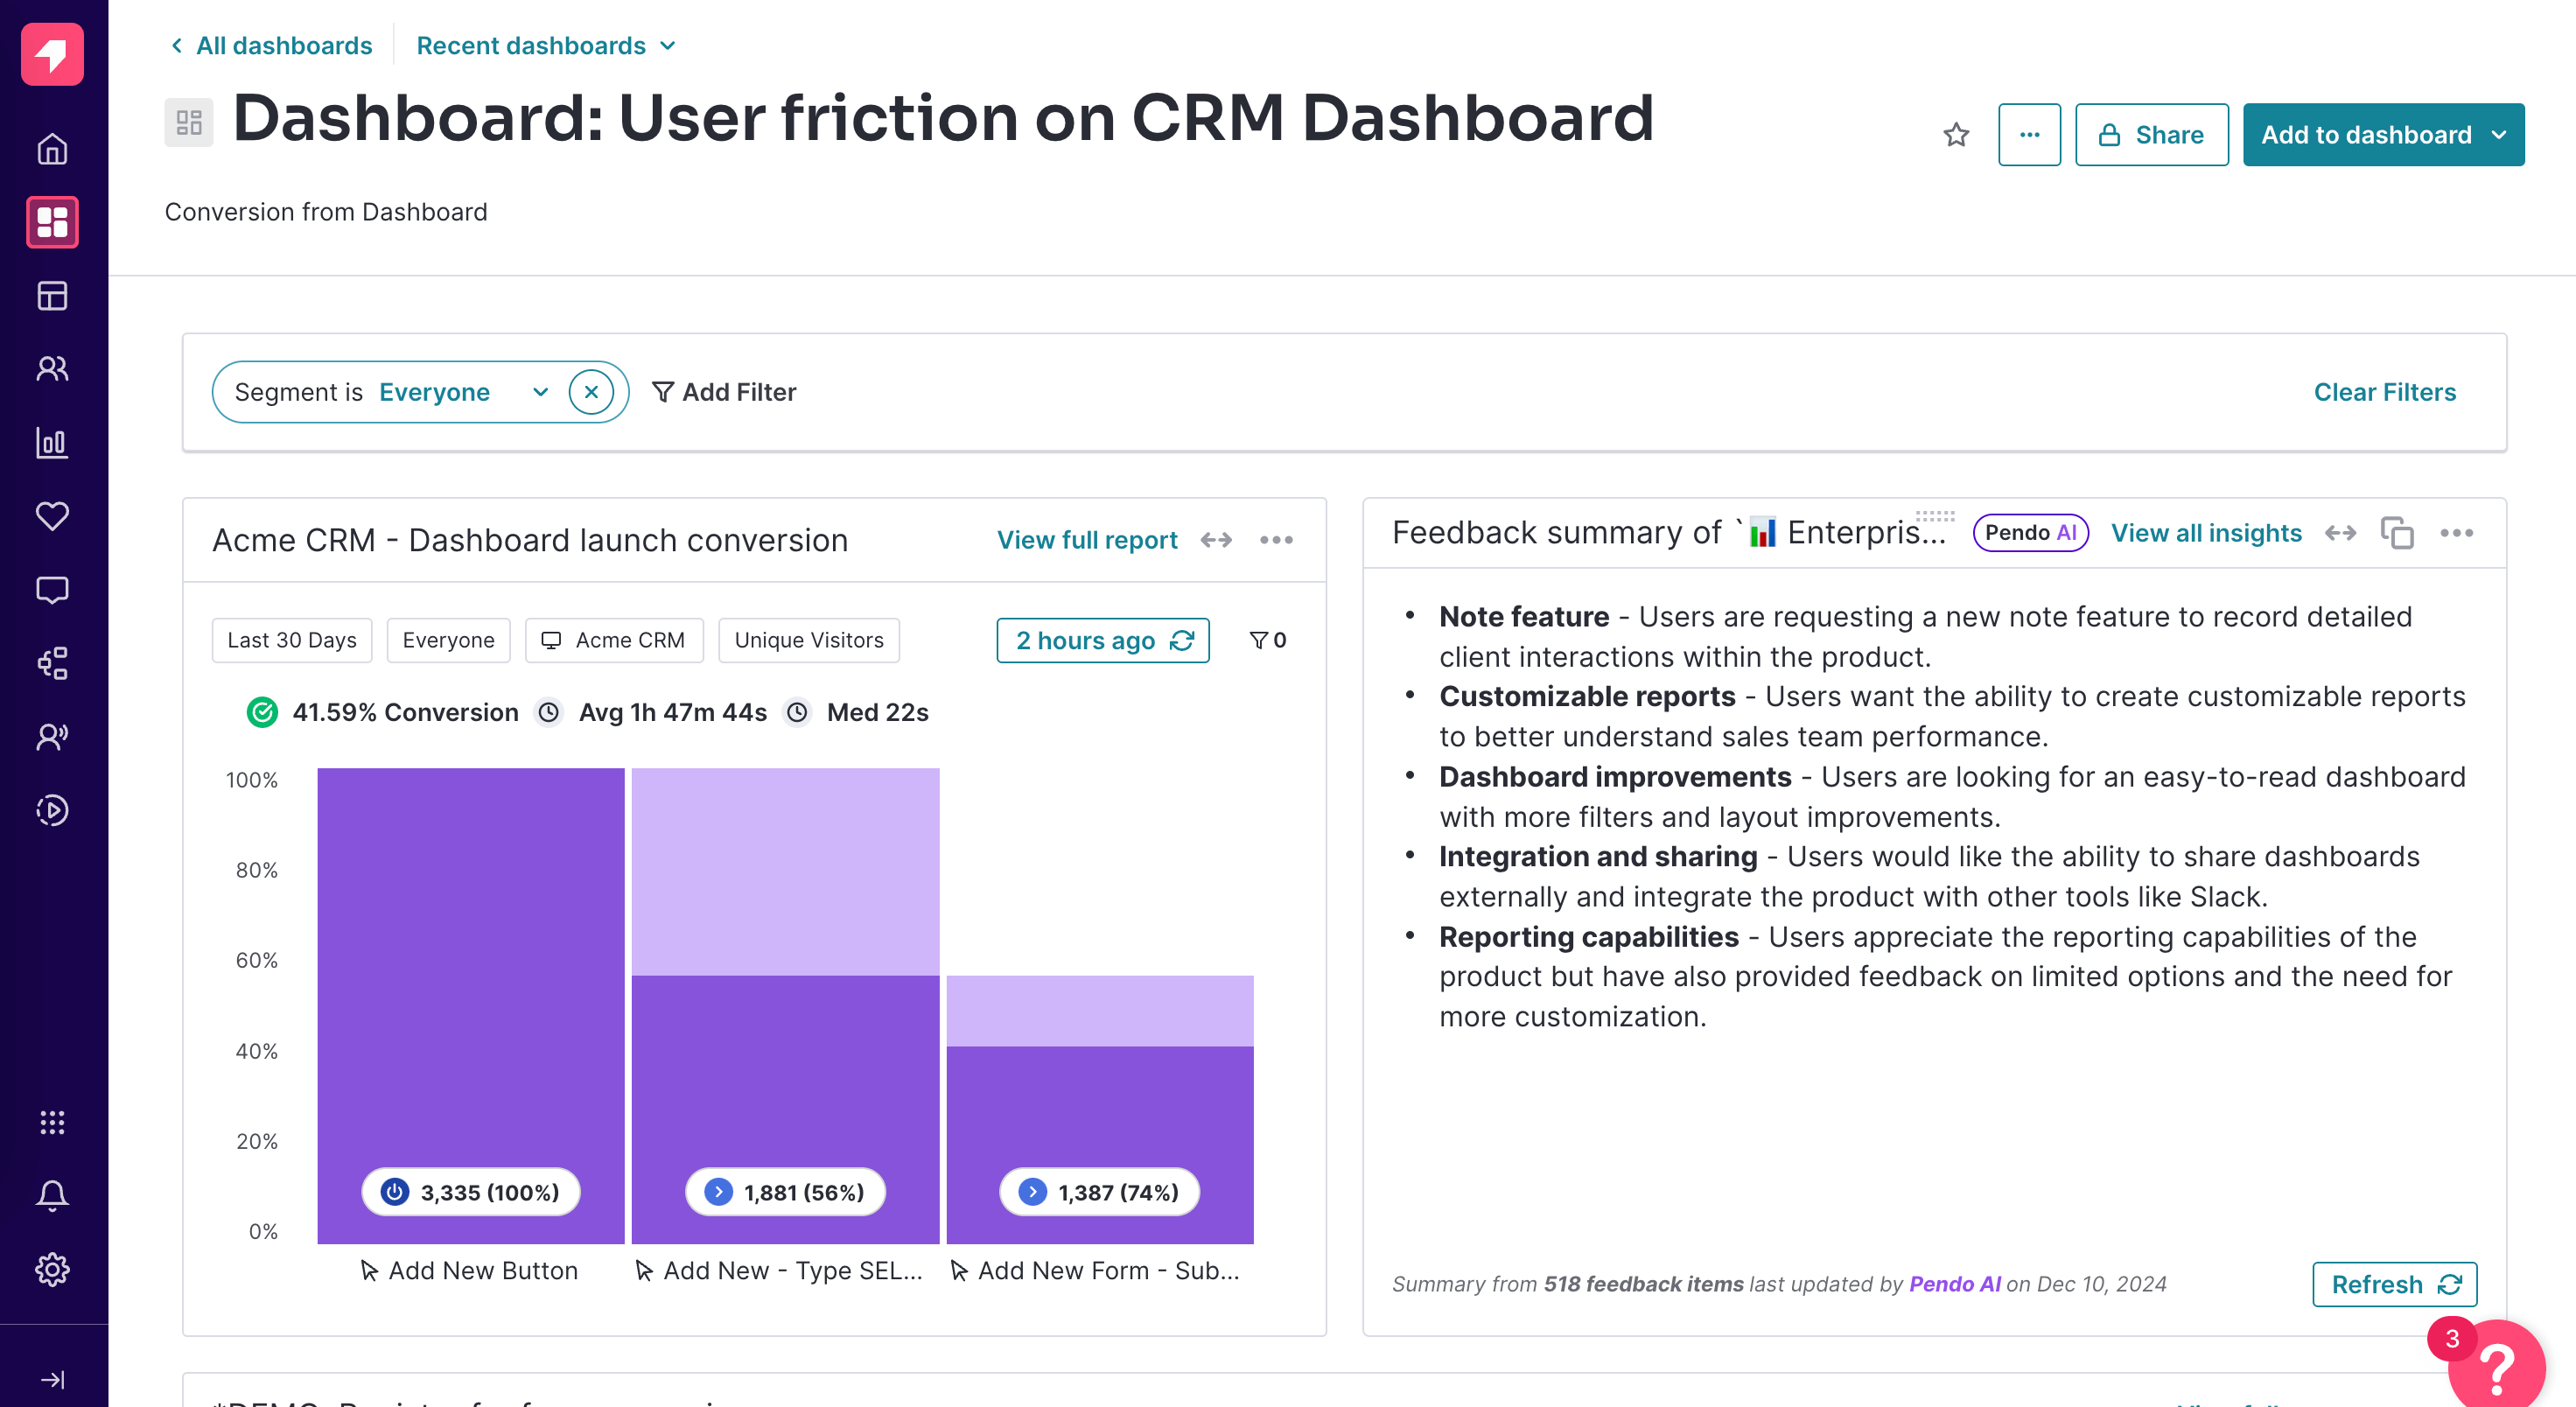This screenshot has width=2576, height=1407.
Task: Click the Pendo AI link in the summary footer
Action: (x=1954, y=1284)
